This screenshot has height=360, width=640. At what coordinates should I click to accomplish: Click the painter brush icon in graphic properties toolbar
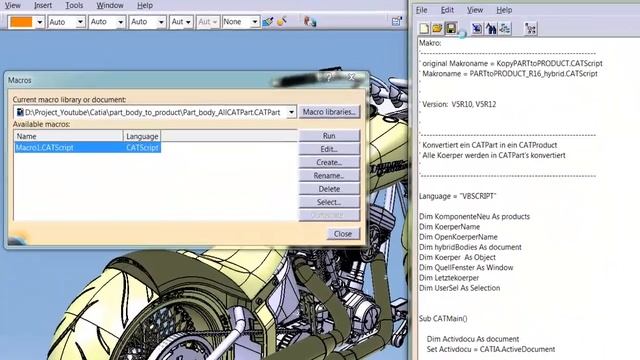point(268,22)
